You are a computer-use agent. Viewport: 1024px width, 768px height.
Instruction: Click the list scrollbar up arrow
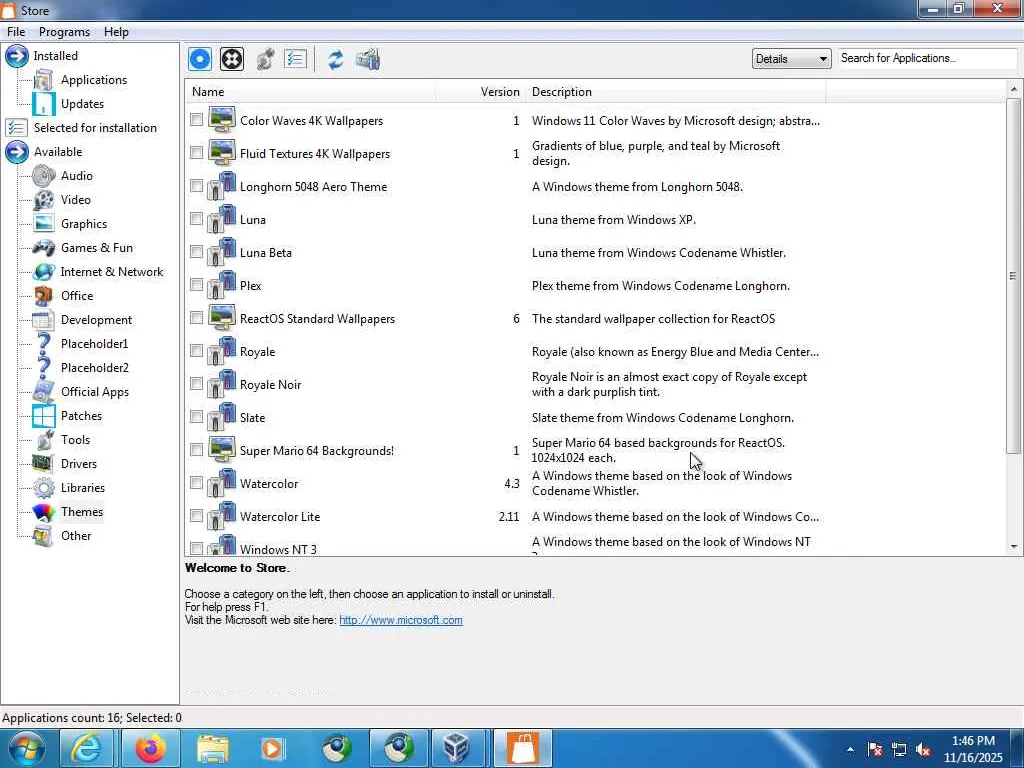pos(1014,88)
